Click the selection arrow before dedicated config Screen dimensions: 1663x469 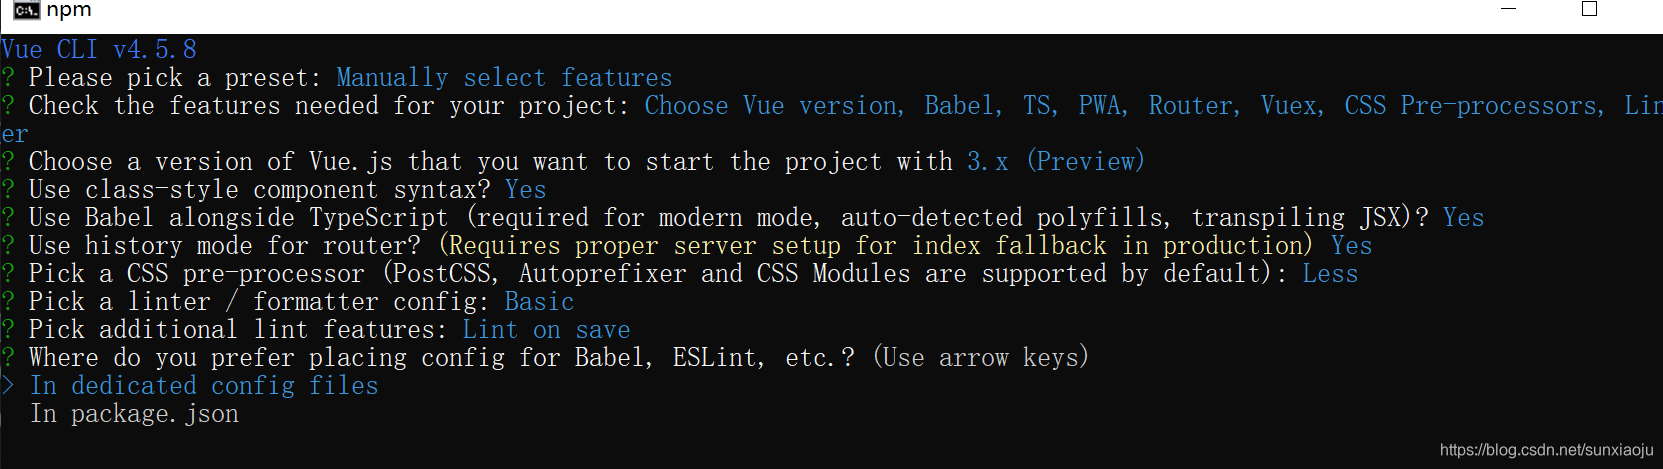click(x=8, y=386)
